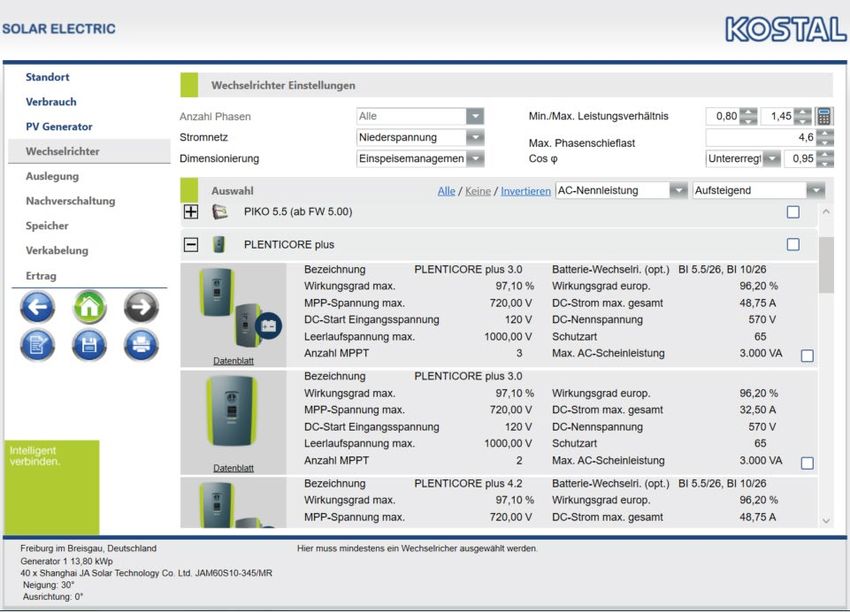This screenshot has height=613, width=850.
Task: Open the Standort section
Action: [x=47, y=77]
